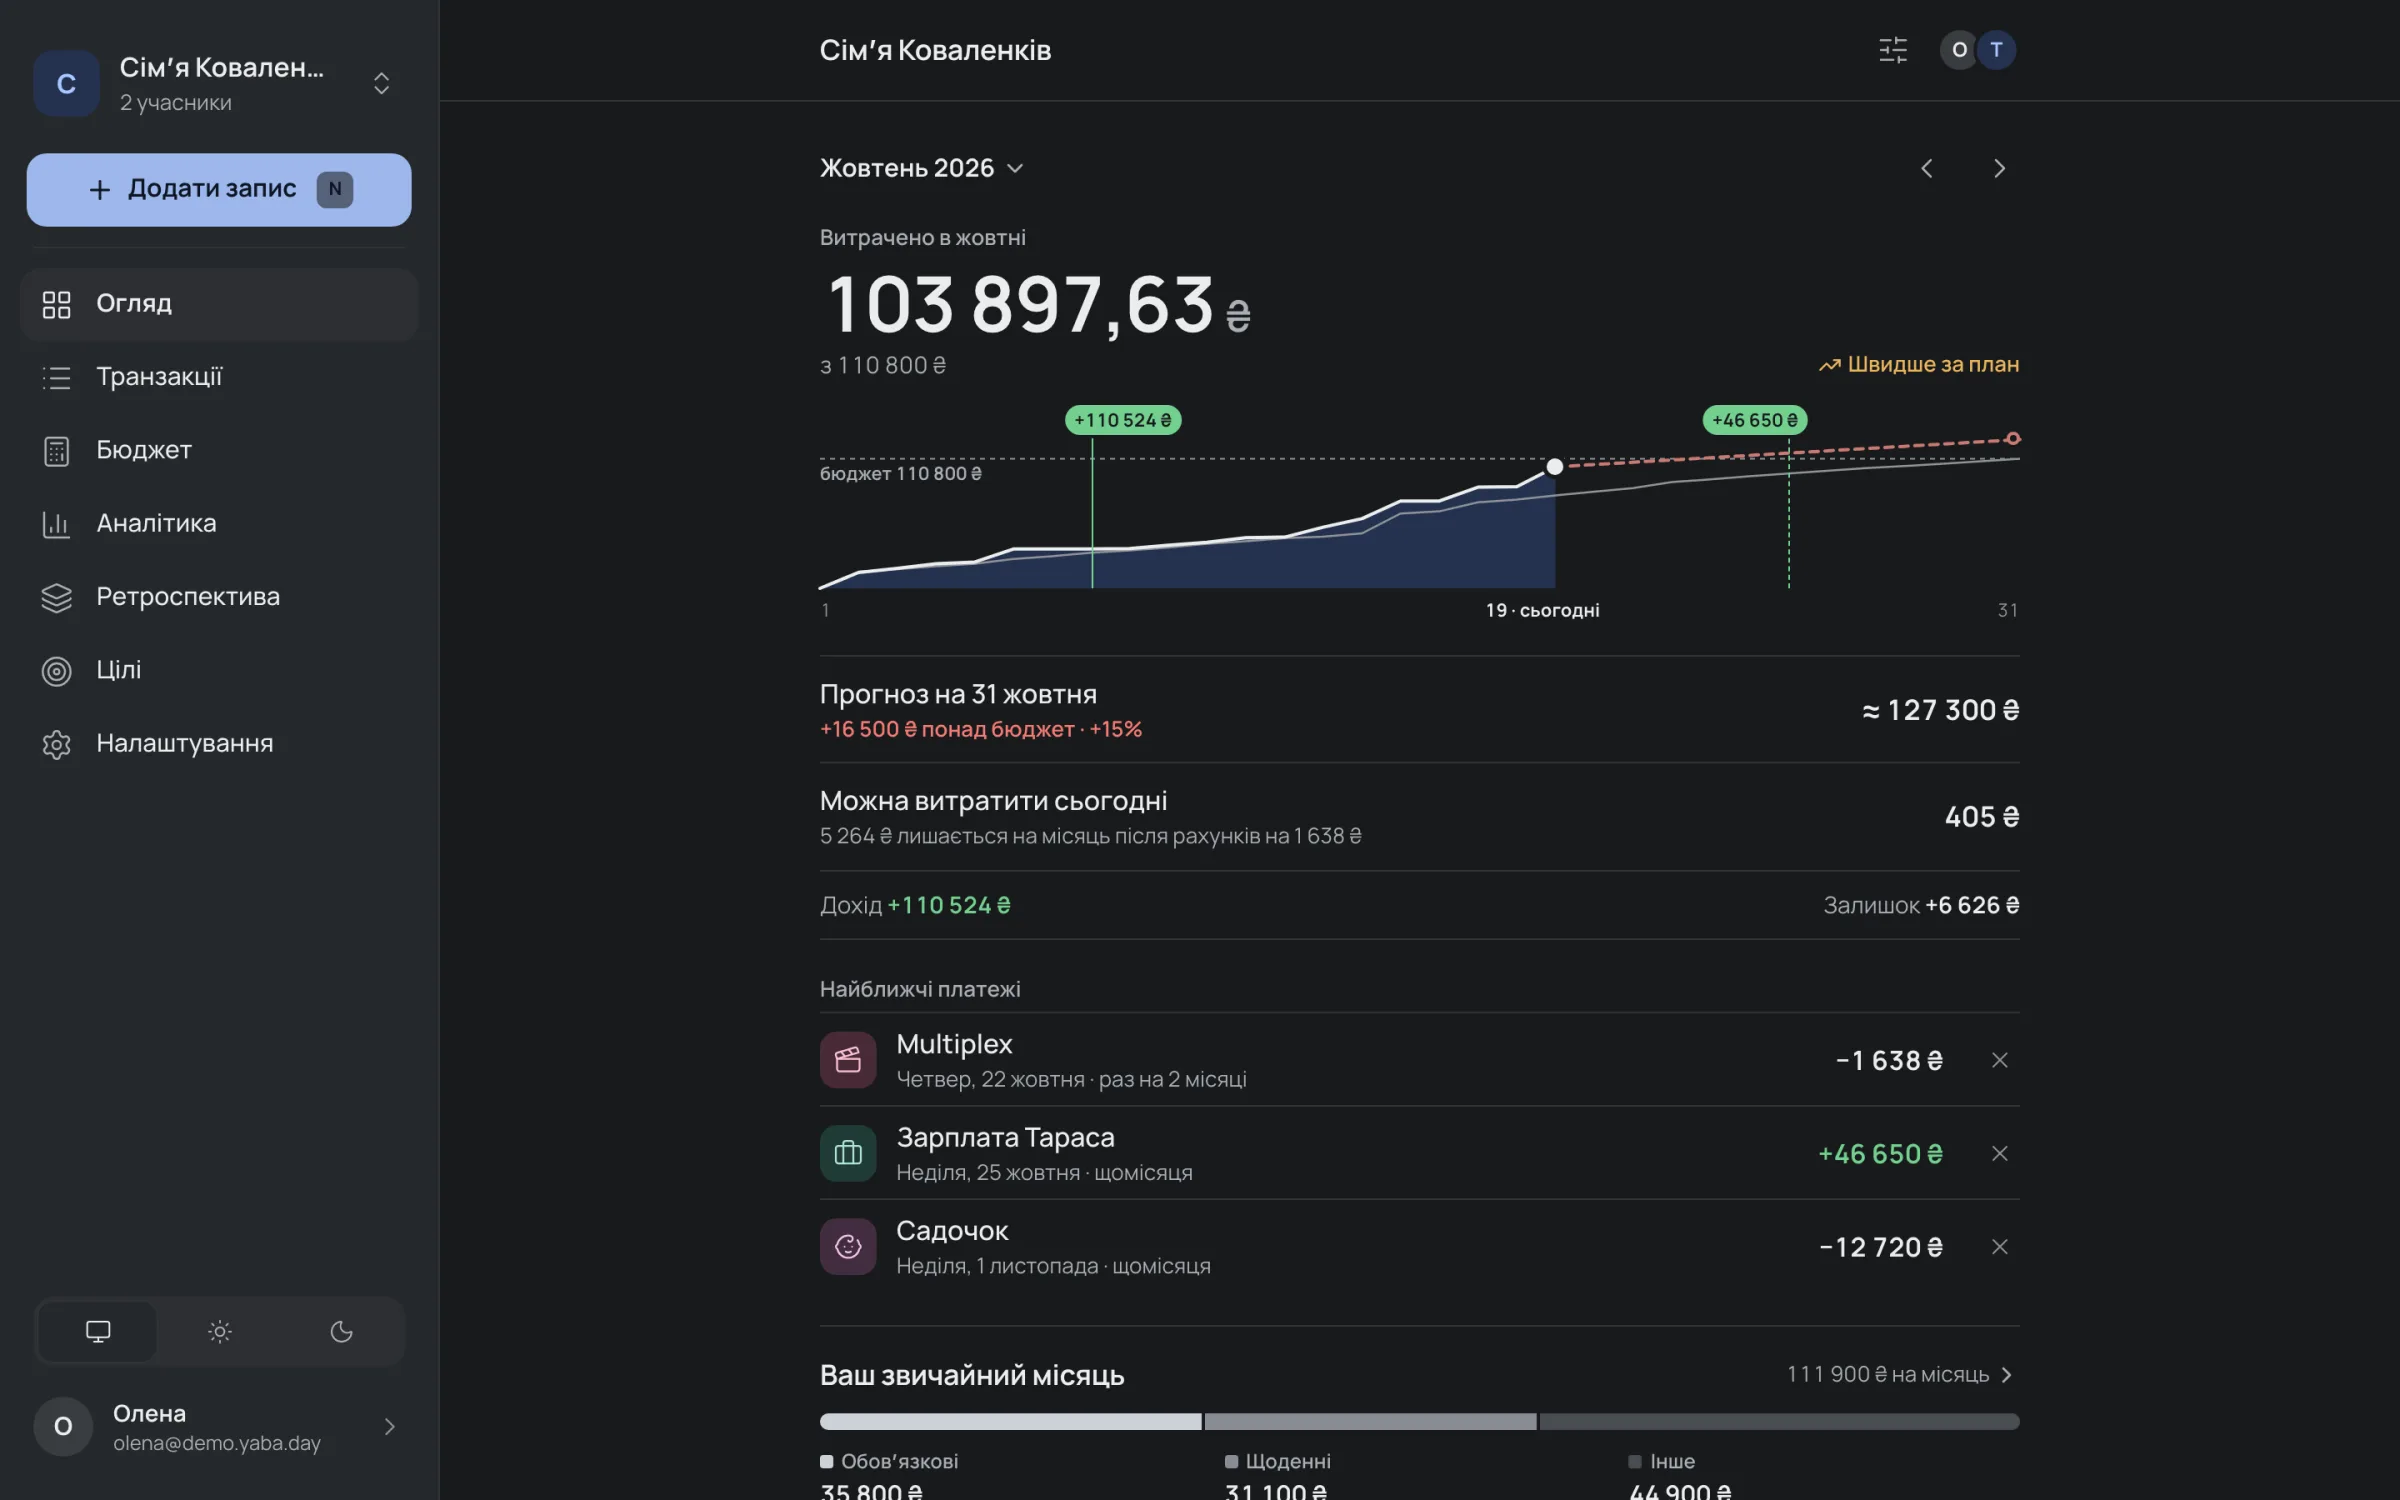Select system theme monitor icon
Screen dimensions: 2400x1500
[x=98, y=1331]
